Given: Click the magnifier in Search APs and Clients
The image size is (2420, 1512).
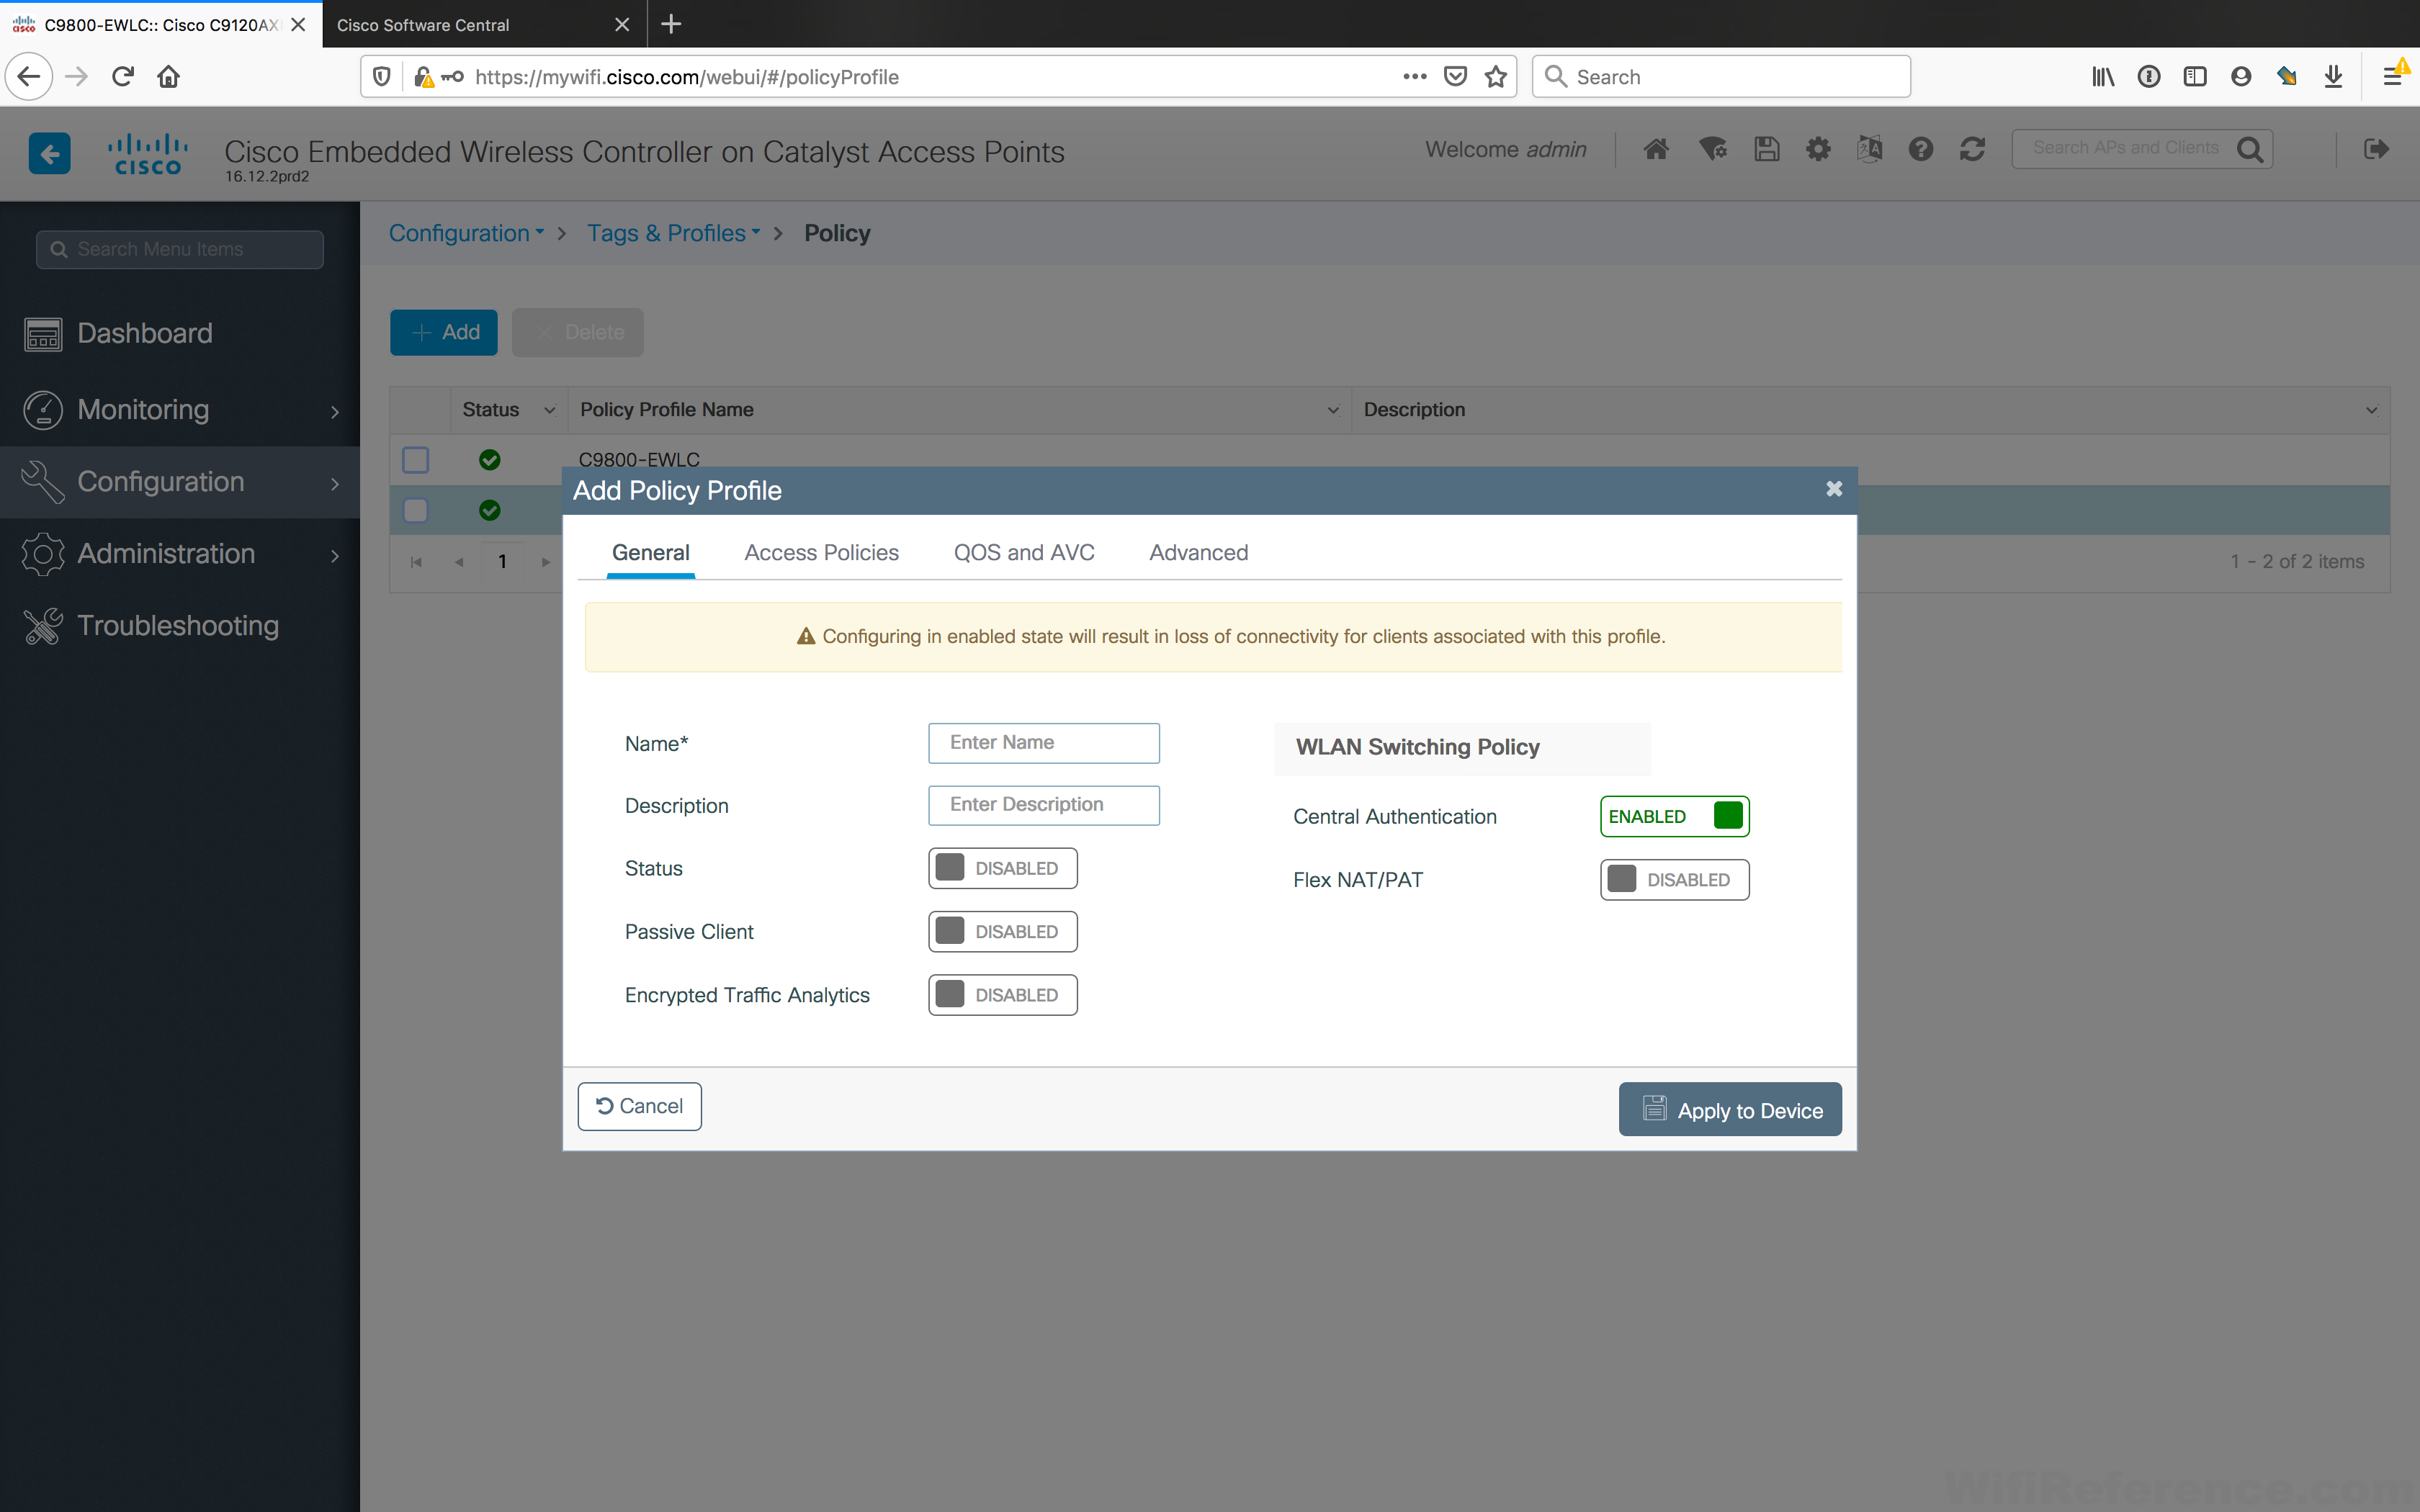Looking at the screenshot, I should (x=2250, y=149).
